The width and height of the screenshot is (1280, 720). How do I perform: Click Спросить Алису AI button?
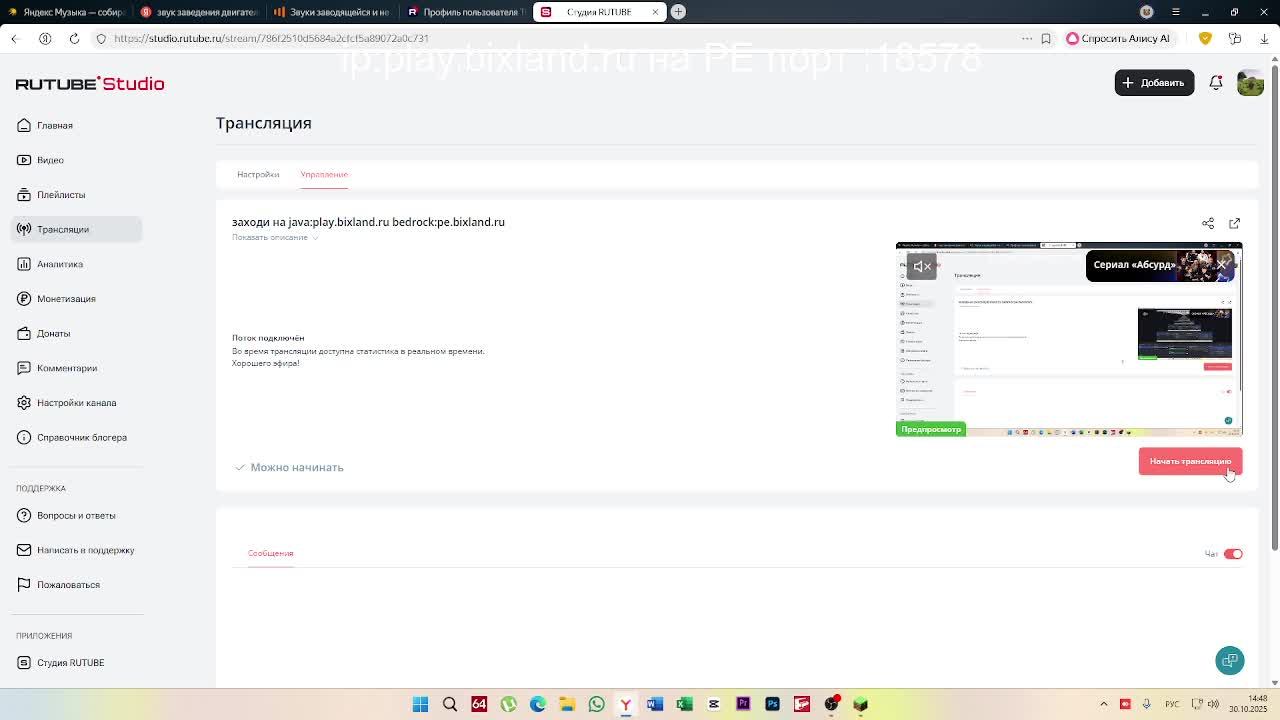coord(1118,38)
